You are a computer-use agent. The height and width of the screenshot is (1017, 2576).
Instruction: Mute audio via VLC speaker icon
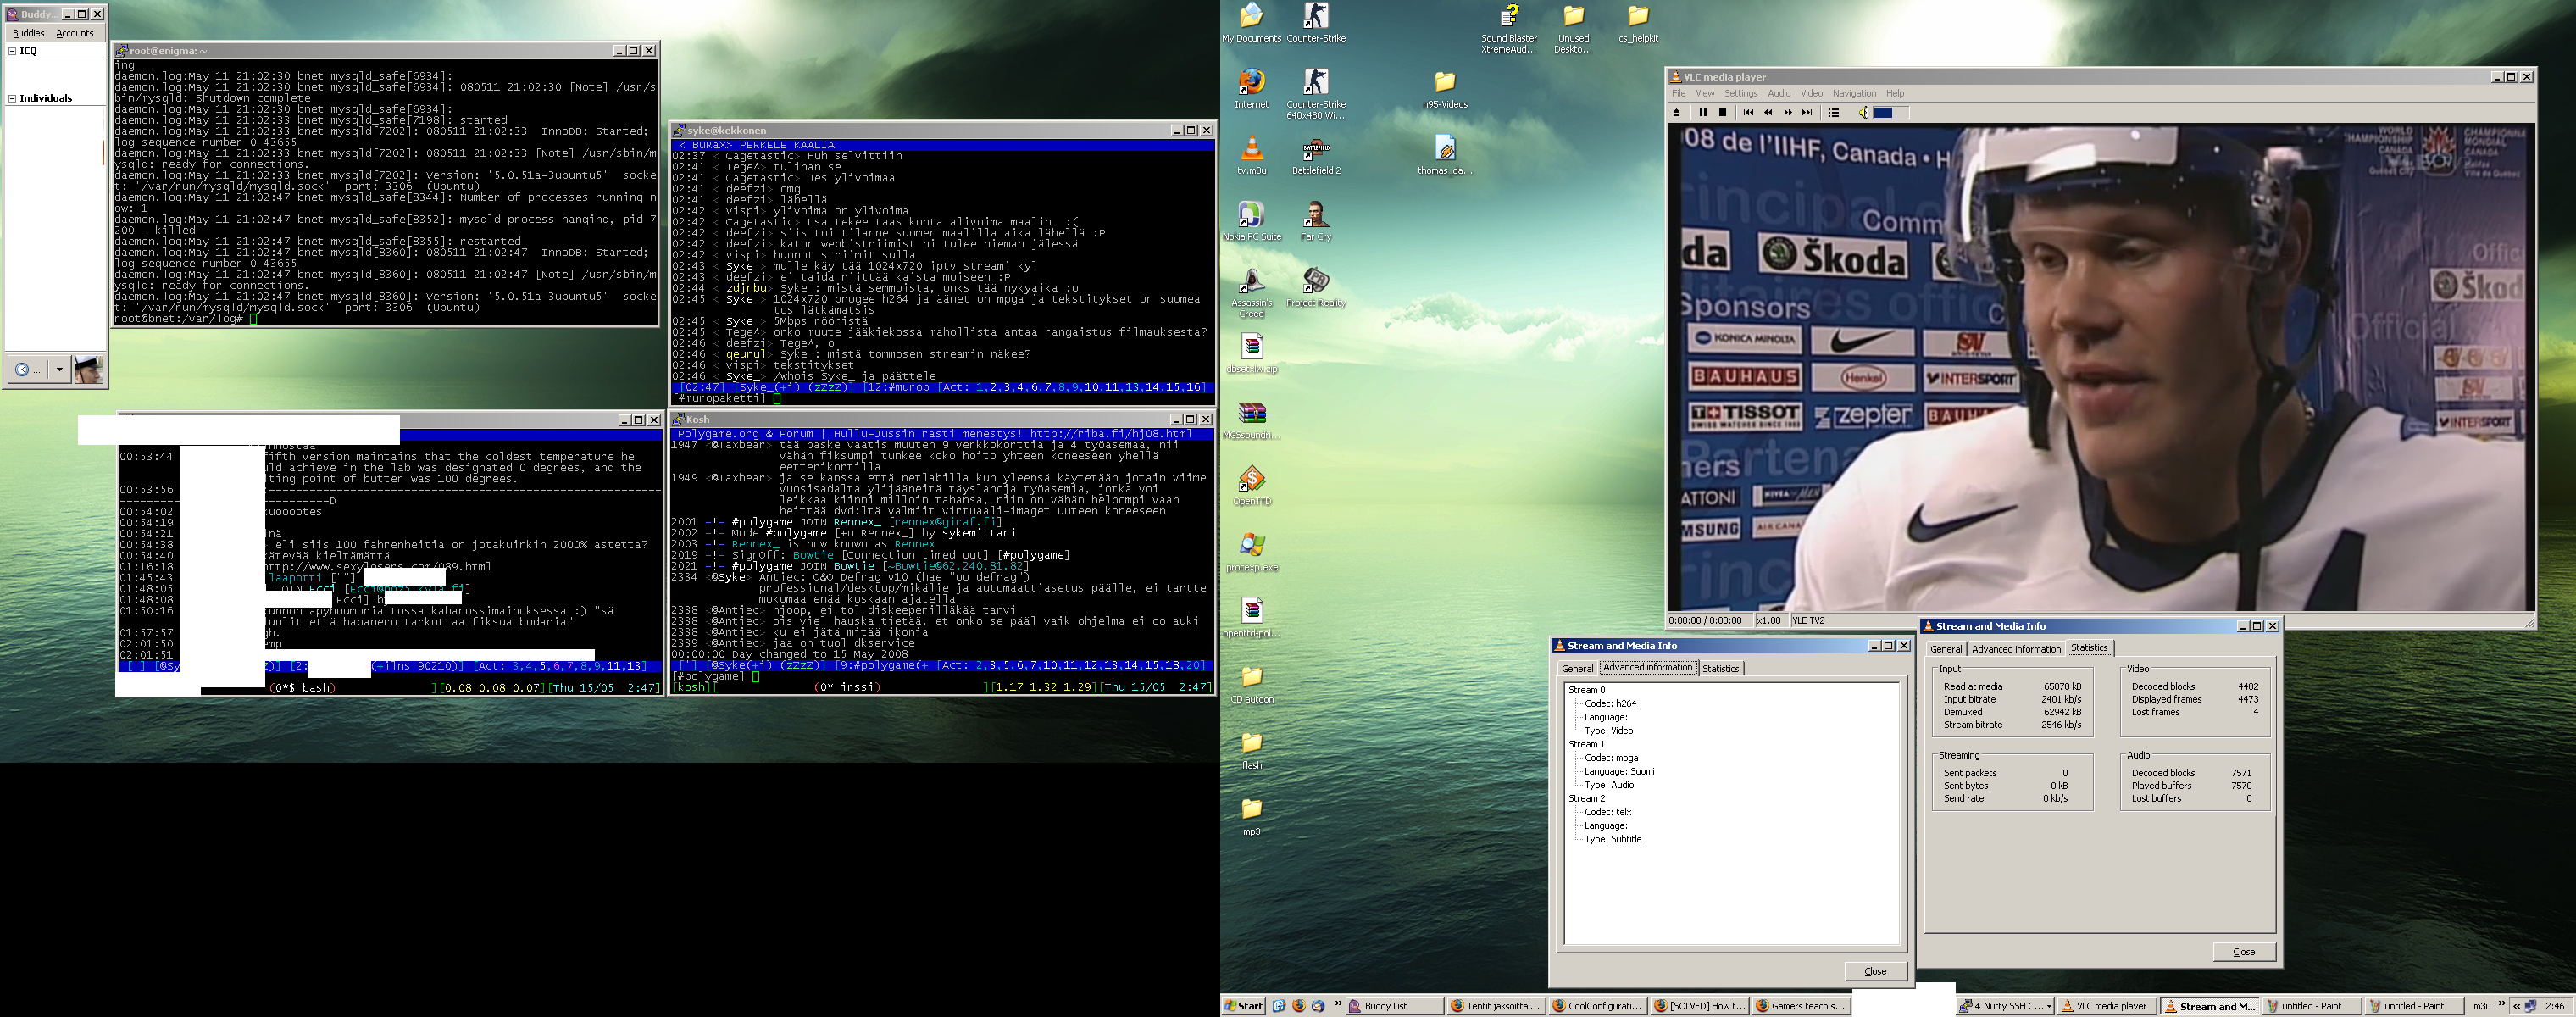click(1863, 113)
